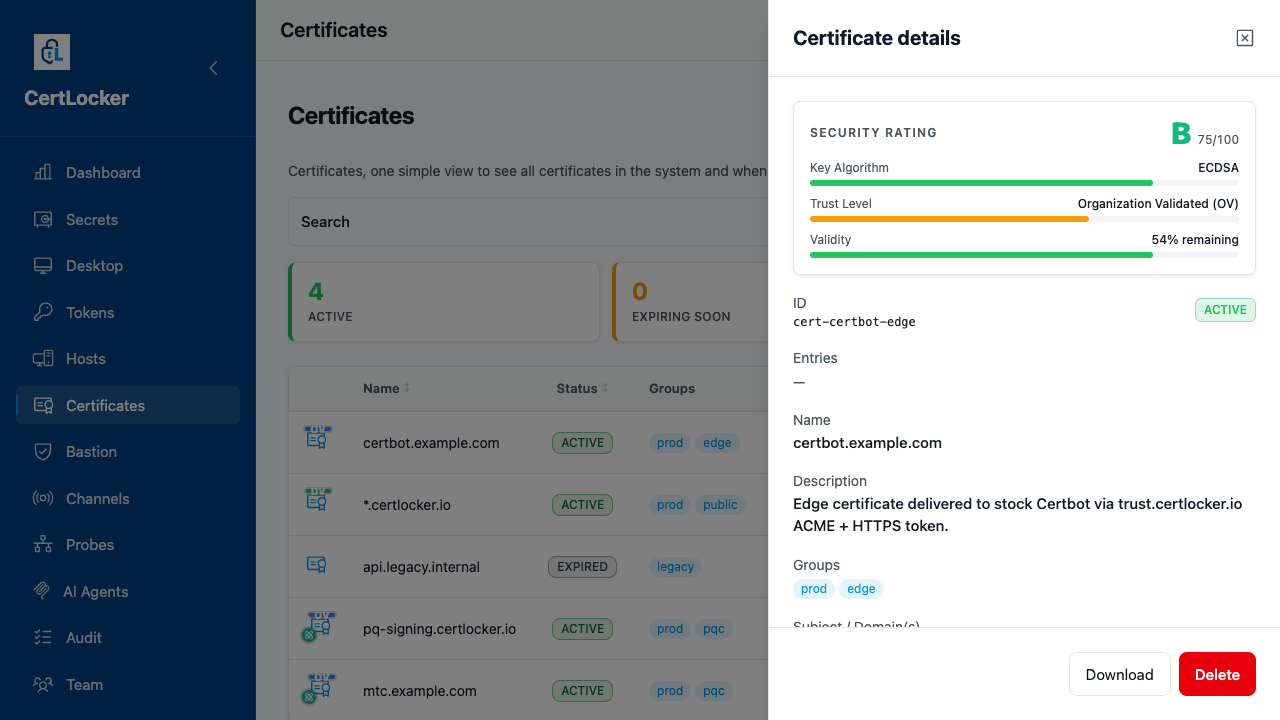1280x720 pixels.
Task: Click the prod tag in details Groups
Action: [814, 589]
